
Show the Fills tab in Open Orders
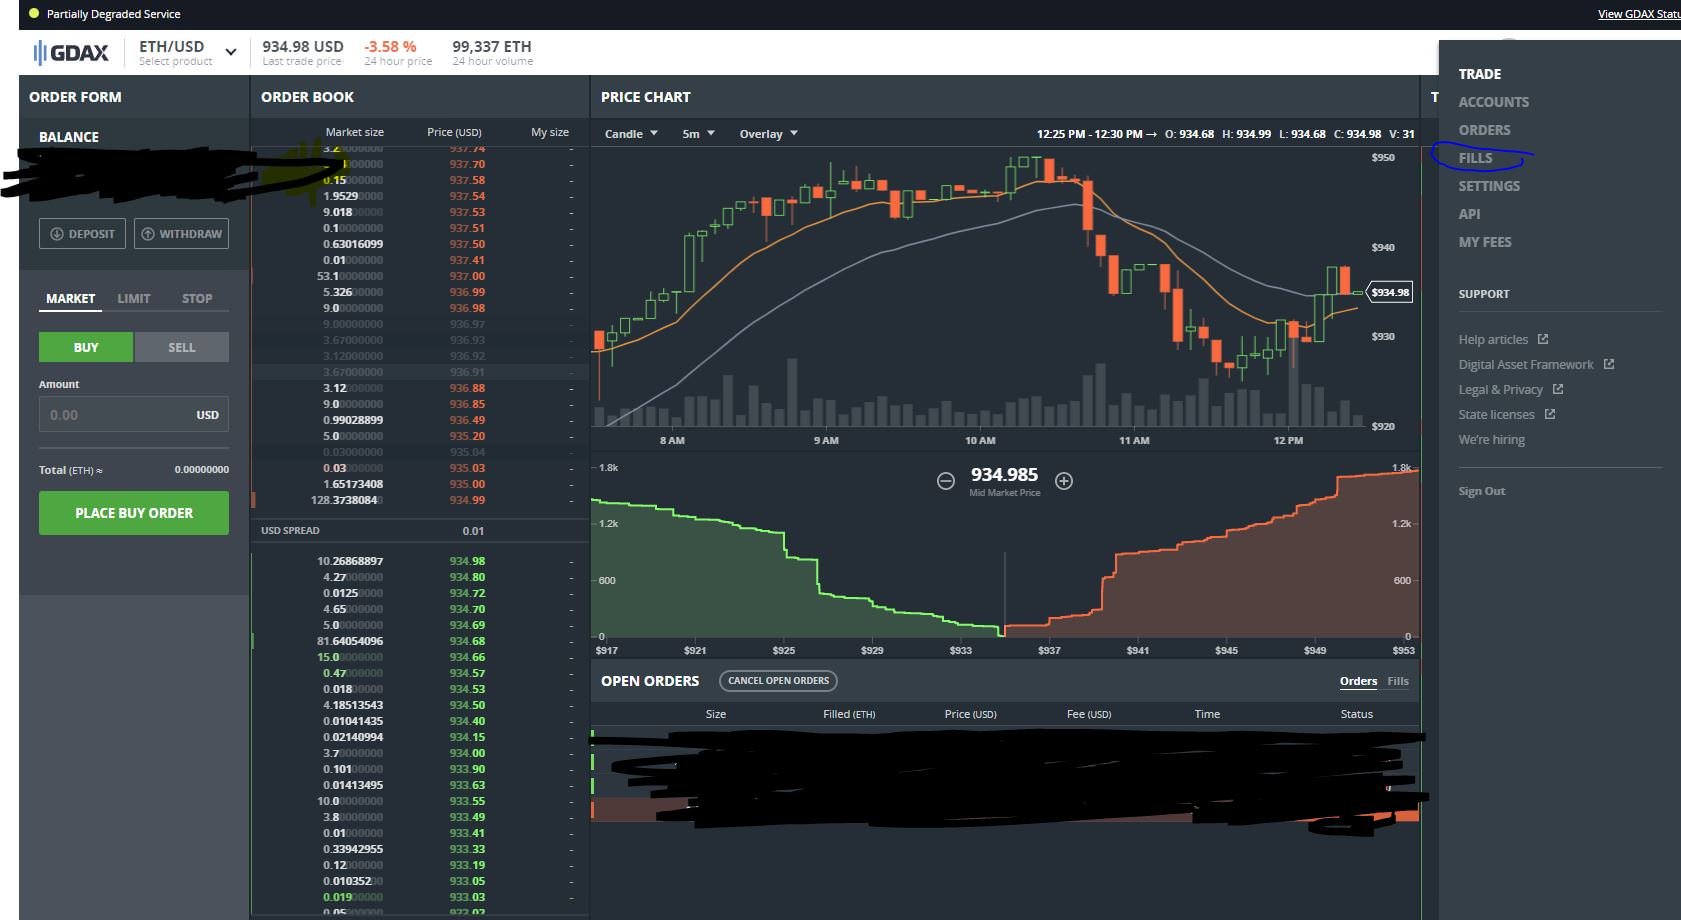coord(1398,681)
